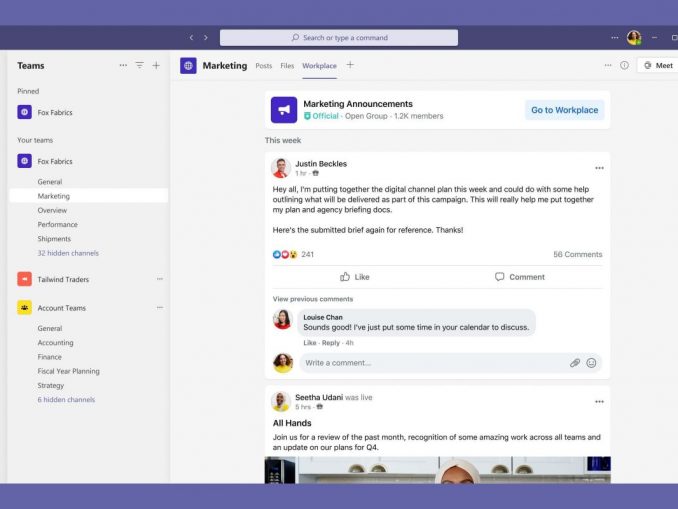Click Louise Chan's avatar
This screenshot has width=678, height=509.
click(x=283, y=319)
